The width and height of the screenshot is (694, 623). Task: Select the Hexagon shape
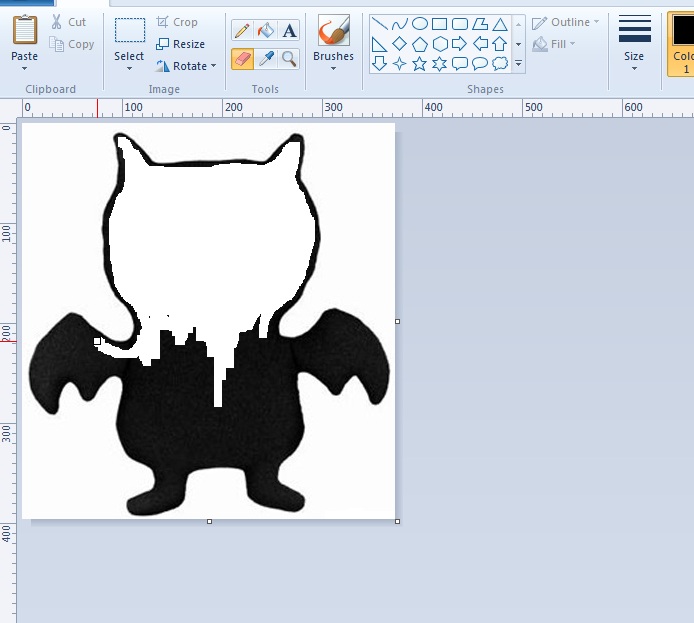point(440,44)
